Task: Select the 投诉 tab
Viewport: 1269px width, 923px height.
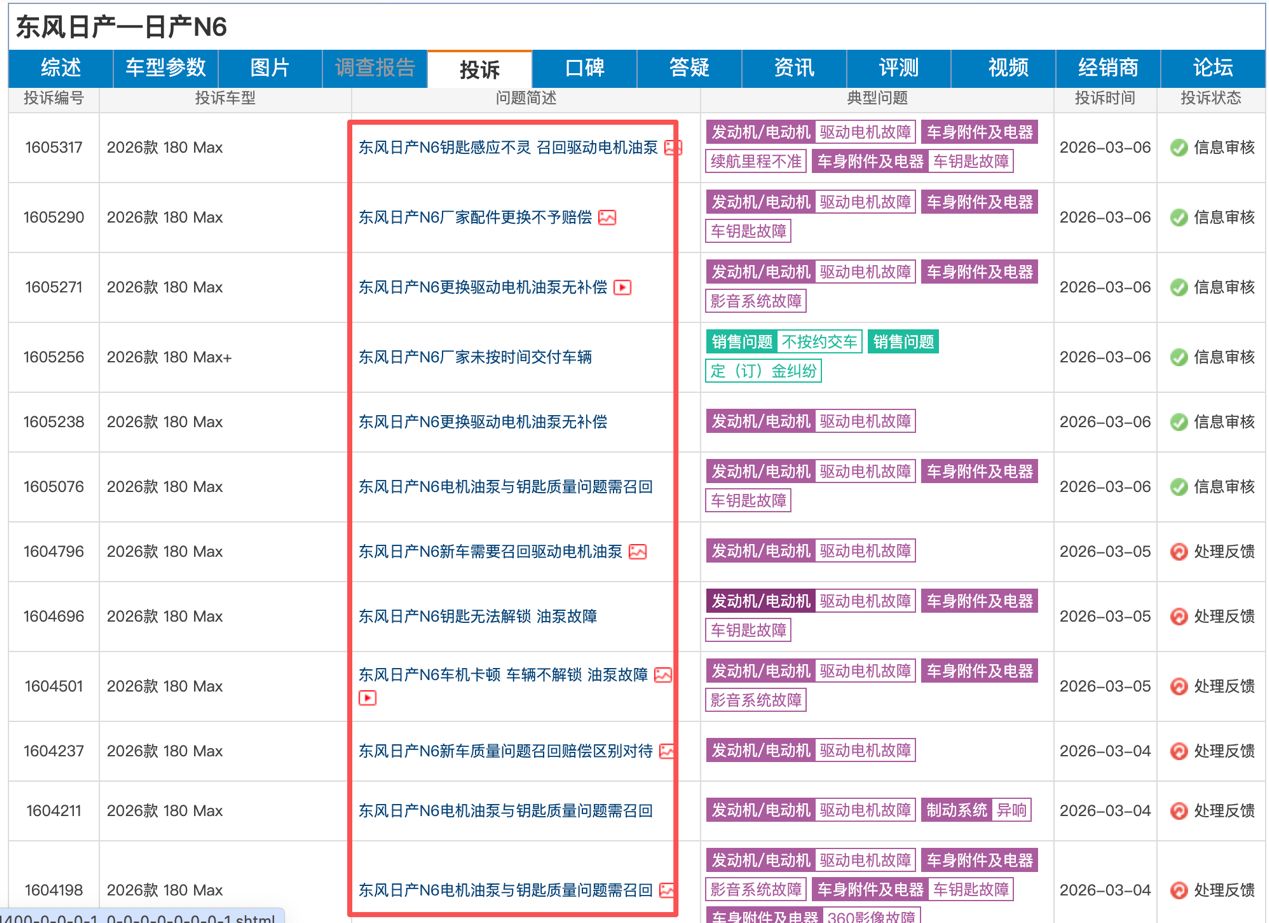Action: [x=480, y=69]
